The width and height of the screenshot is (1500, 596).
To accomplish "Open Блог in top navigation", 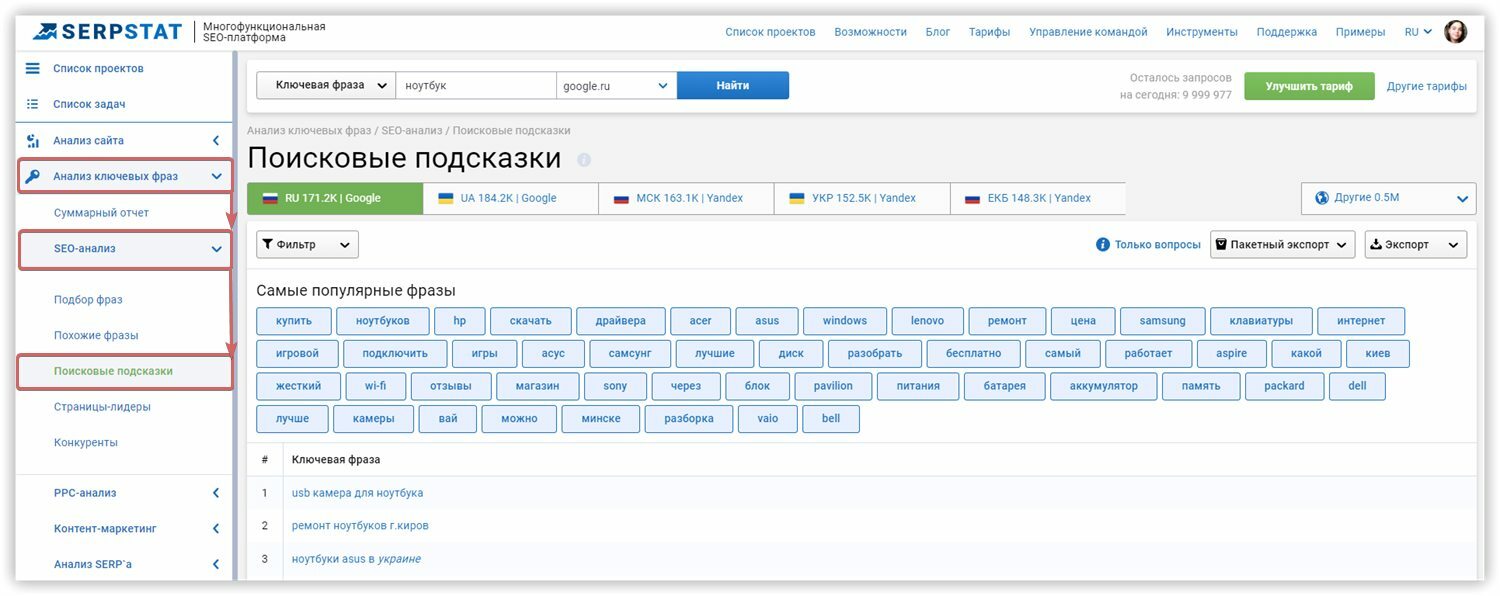I will 938,32.
